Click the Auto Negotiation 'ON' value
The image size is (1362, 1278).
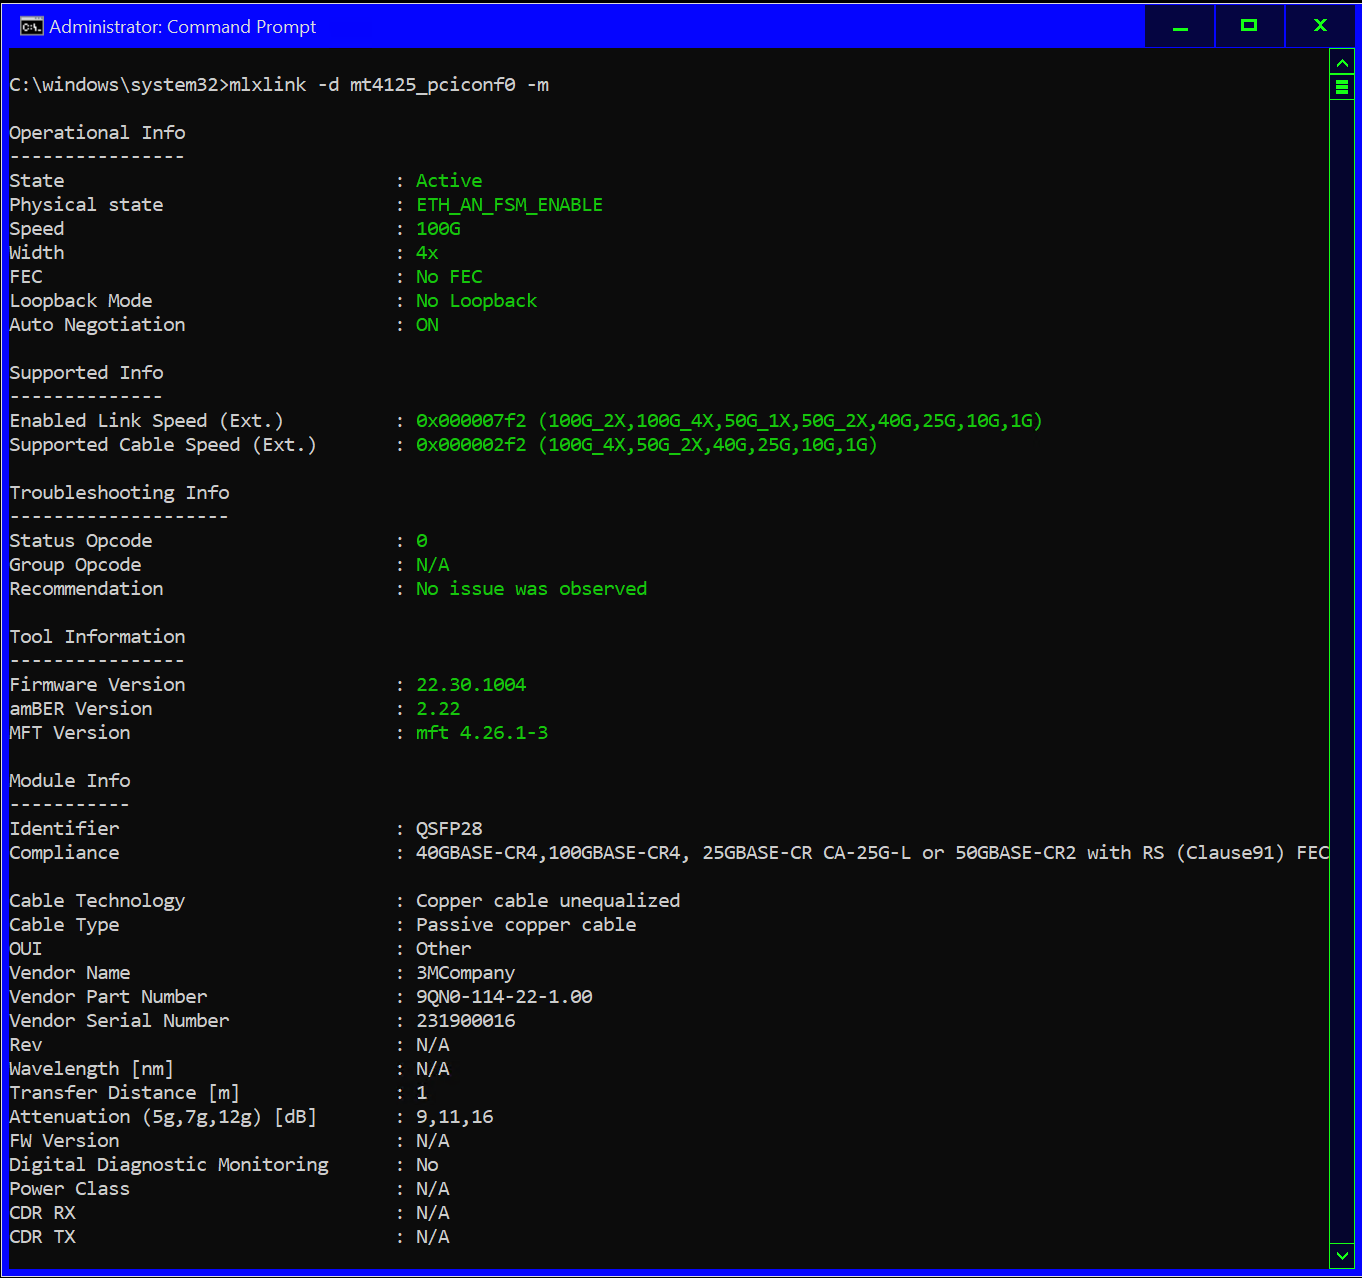pos(427,325)
